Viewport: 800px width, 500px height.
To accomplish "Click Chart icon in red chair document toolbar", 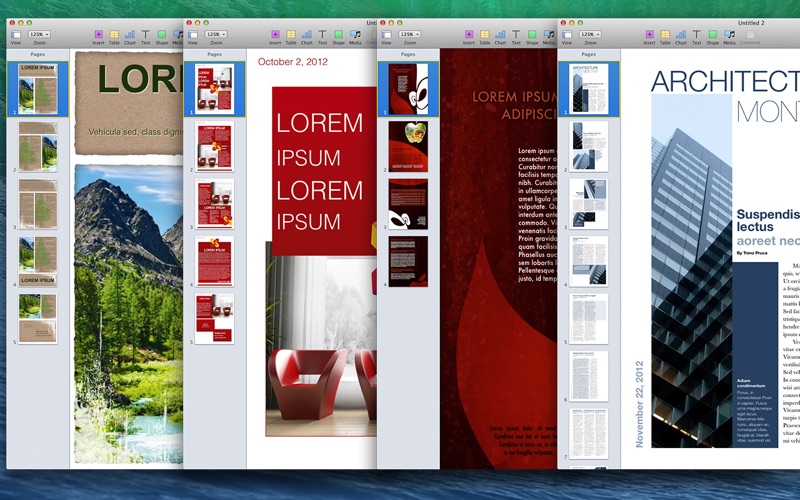I will tap(306, 36).
